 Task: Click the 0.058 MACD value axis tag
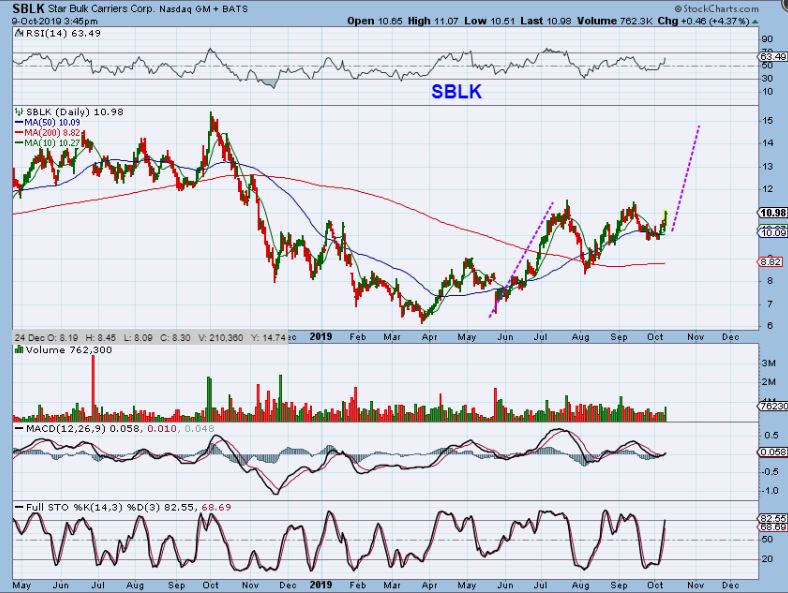point(772,452)
